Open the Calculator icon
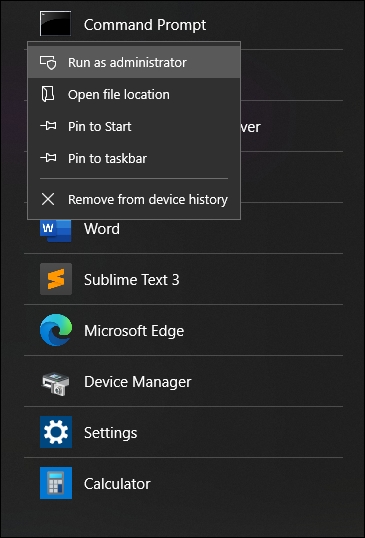365x538 pixels. (56, 483)
